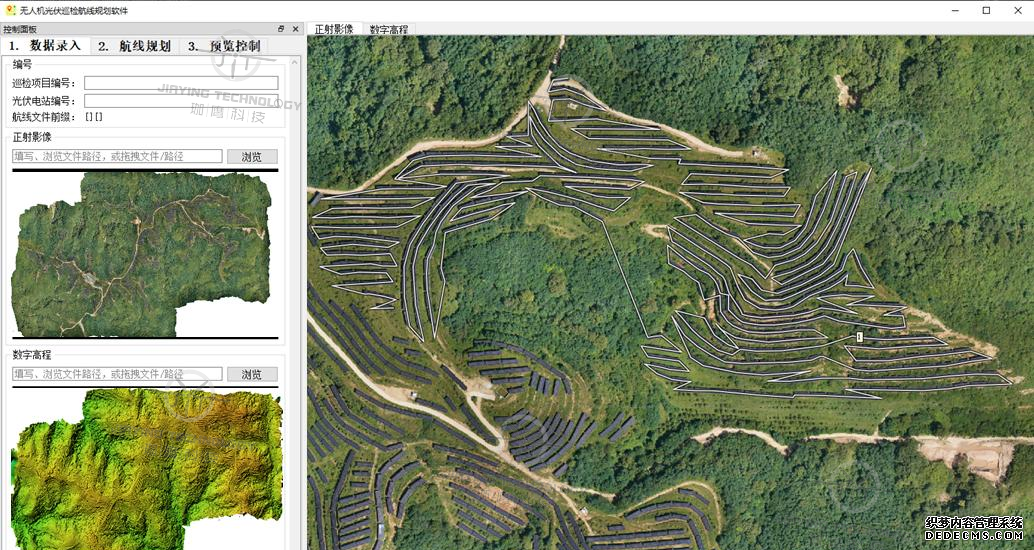The width and height of the screenshot is (1034, 550).
Task: Switch map view to the 数字高程 tab
Action: (x=388, y=29)
